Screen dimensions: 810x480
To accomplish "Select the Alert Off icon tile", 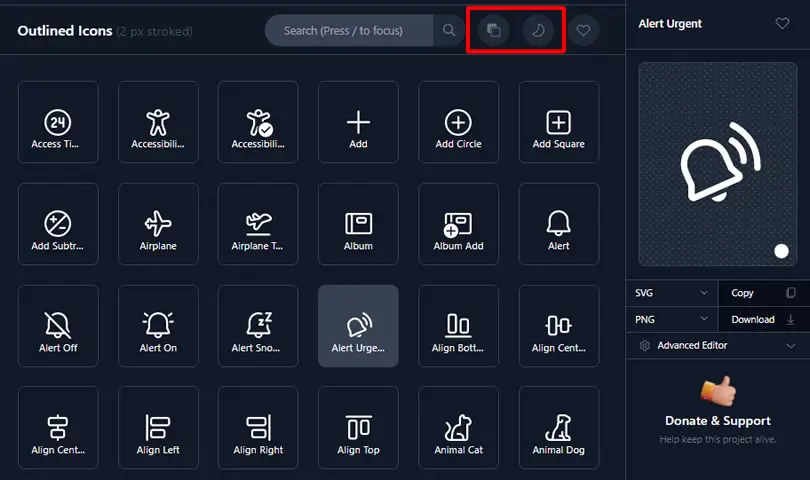I will pyautogui.click(x=58, y=326).
